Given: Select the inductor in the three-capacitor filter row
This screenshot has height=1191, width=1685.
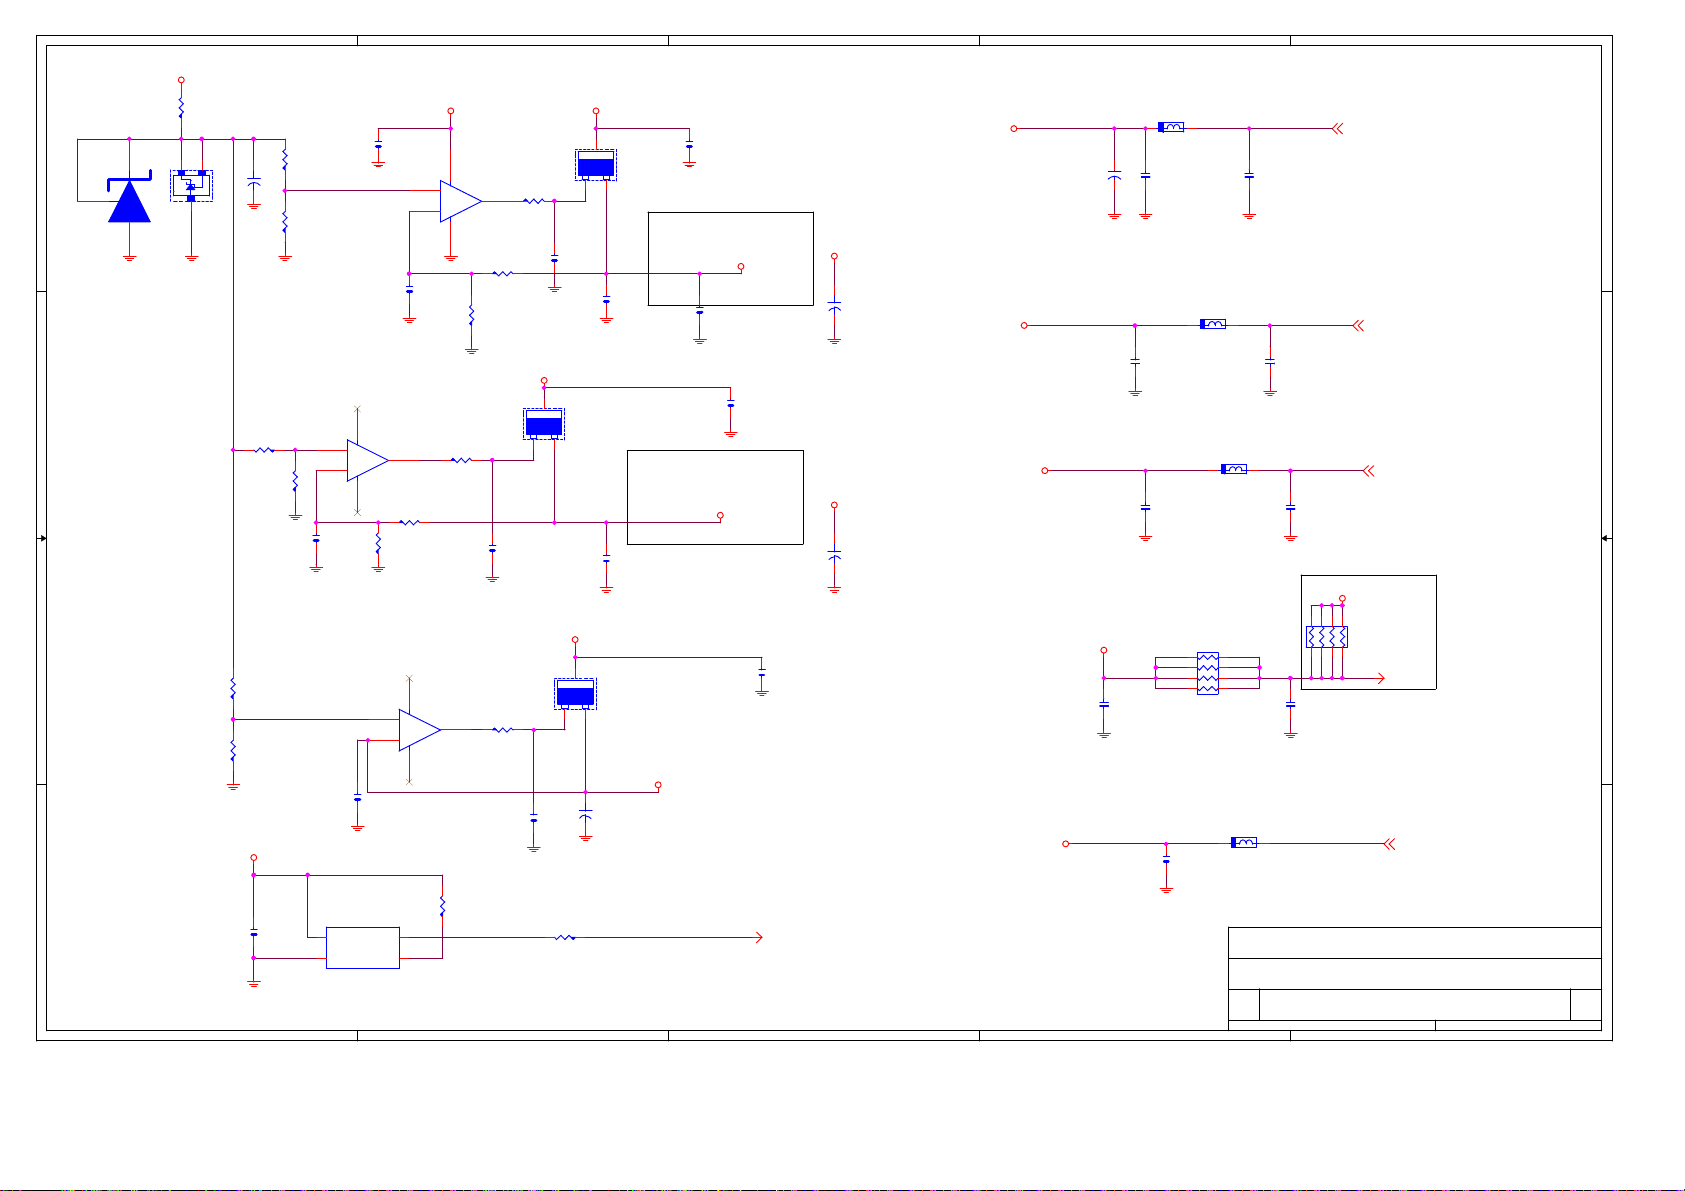Looking at the screenshot, I should coord(1171,127).
